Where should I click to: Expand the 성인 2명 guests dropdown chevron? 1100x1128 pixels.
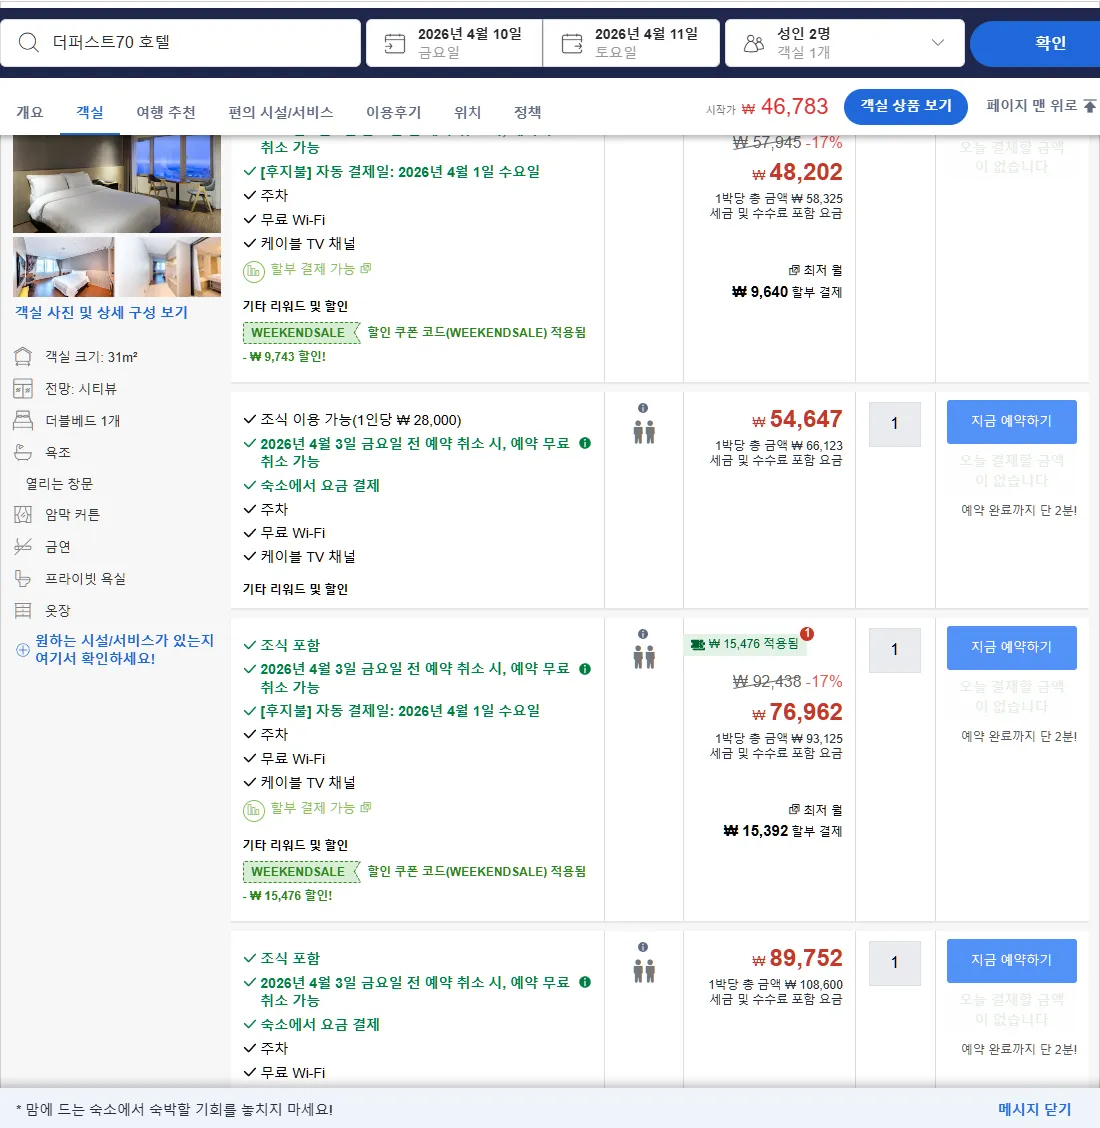click(937, 42)
